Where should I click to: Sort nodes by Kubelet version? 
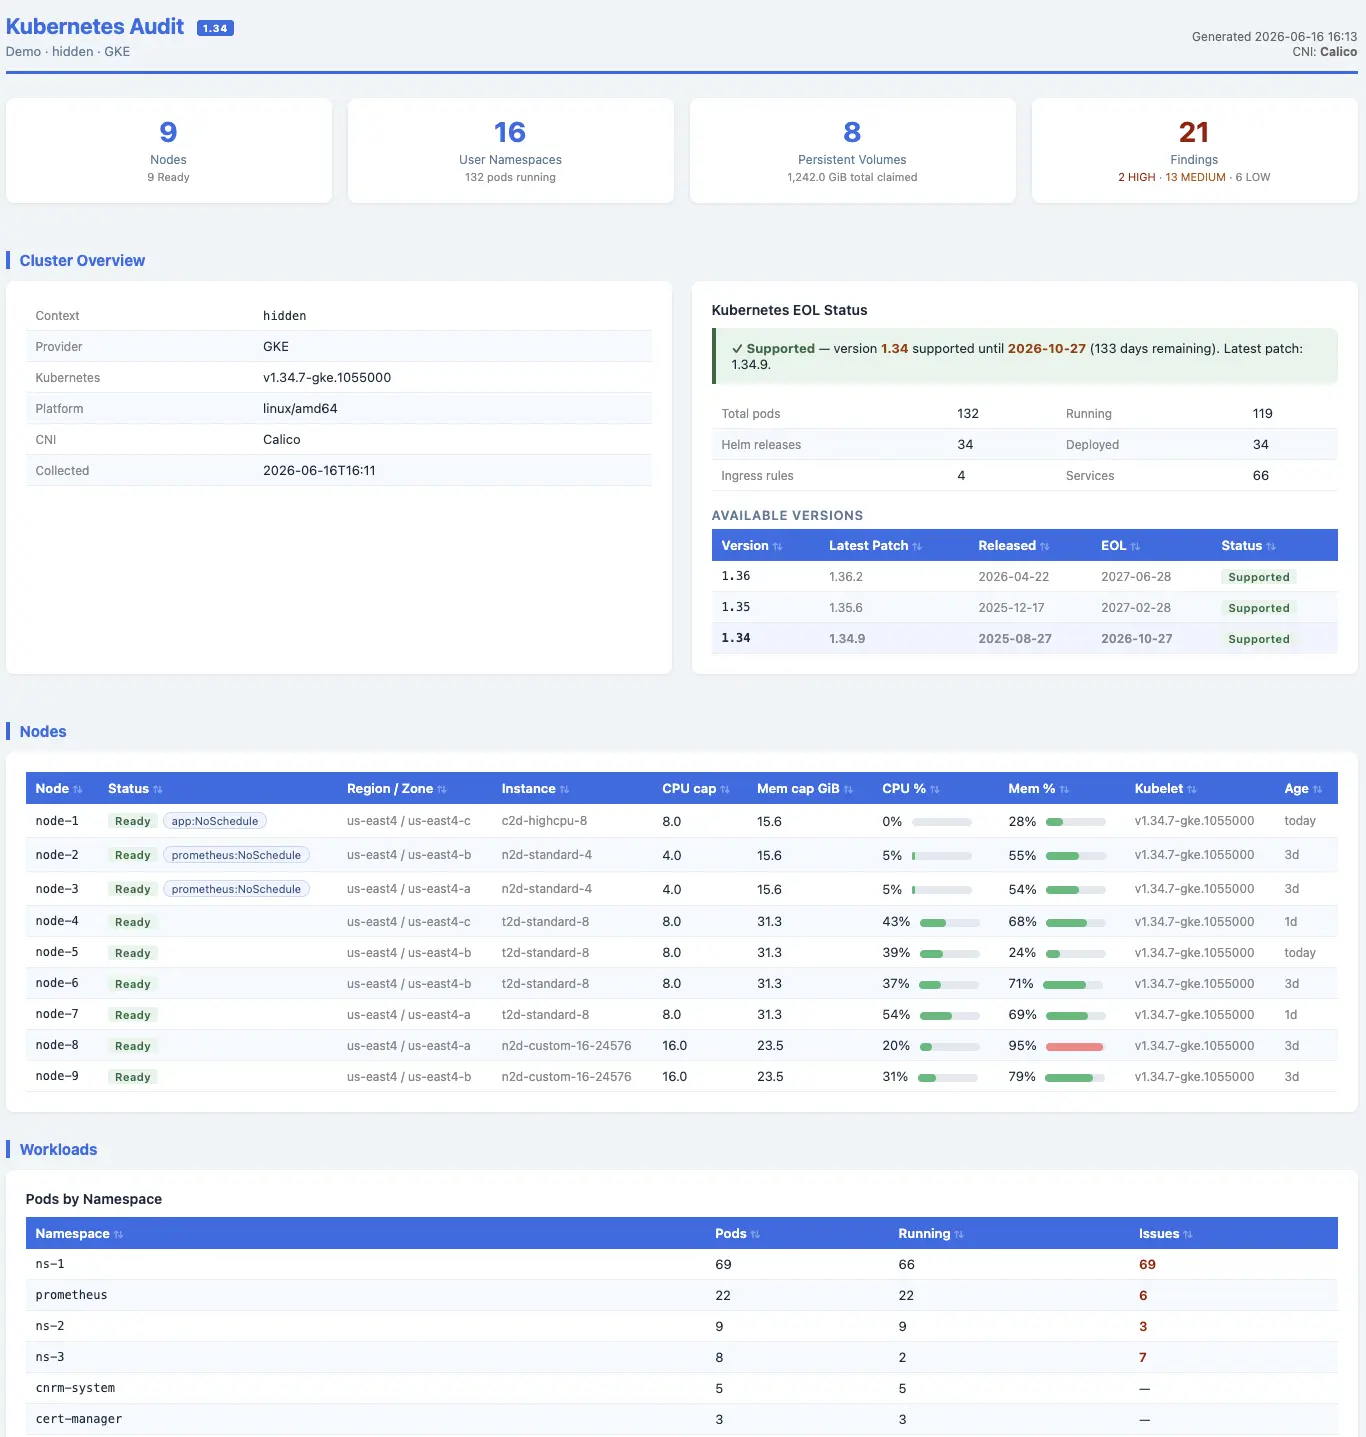click(x=1165, y=789)
